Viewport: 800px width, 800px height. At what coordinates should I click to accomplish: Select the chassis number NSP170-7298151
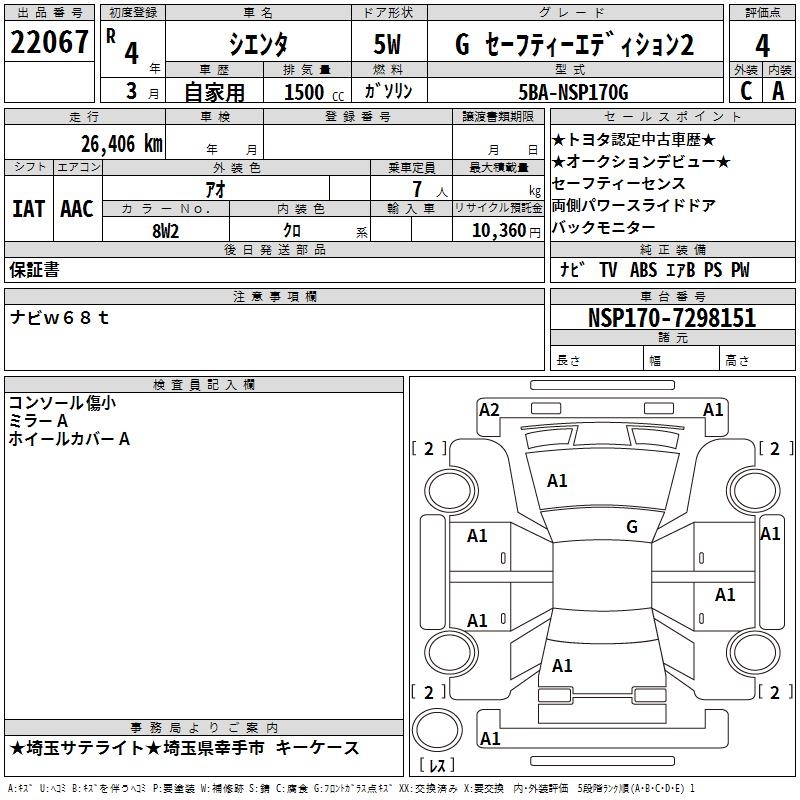tap(672, 317)
